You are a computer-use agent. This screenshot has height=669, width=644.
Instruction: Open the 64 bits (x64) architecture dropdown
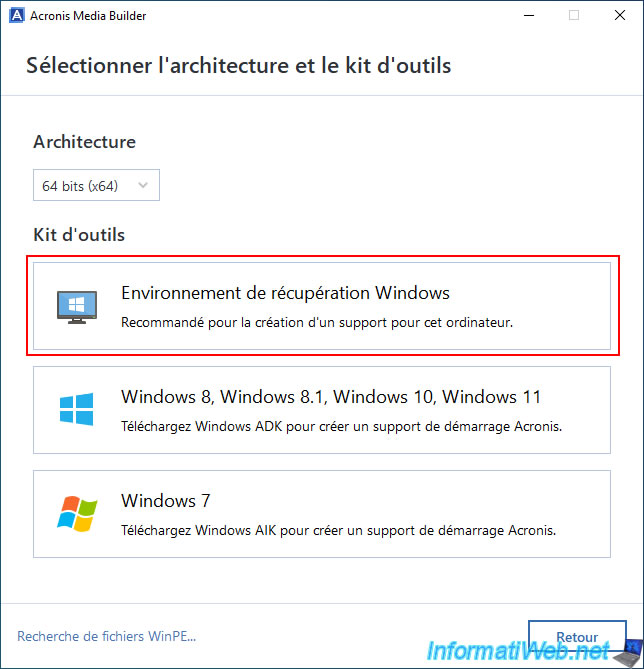95,185
